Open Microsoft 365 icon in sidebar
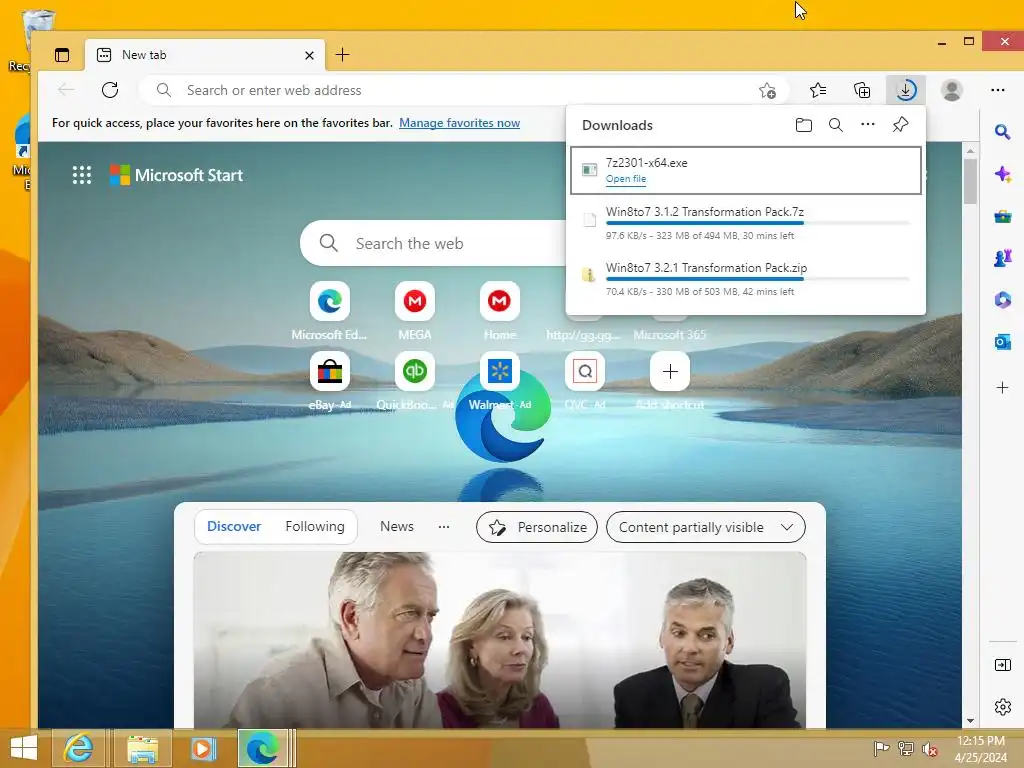This screenshot has width=1024, height=768. (1002, 300)
